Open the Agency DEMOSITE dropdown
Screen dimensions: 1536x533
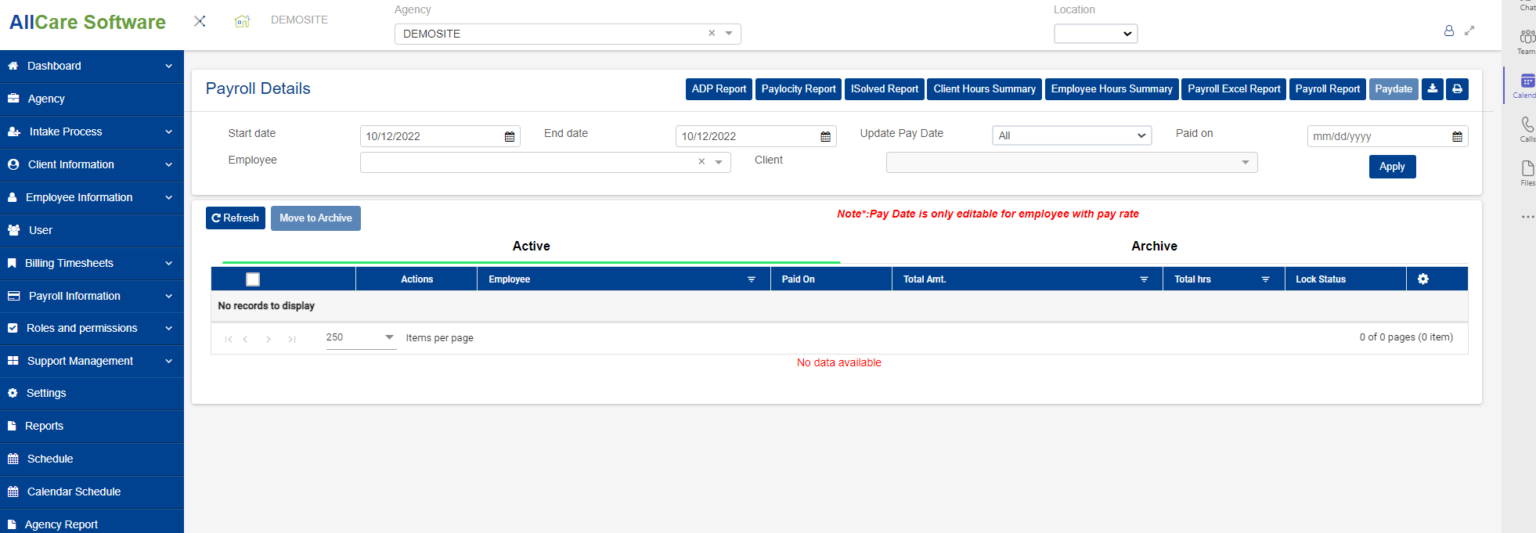pyautogui.click(x=568, y=34)
